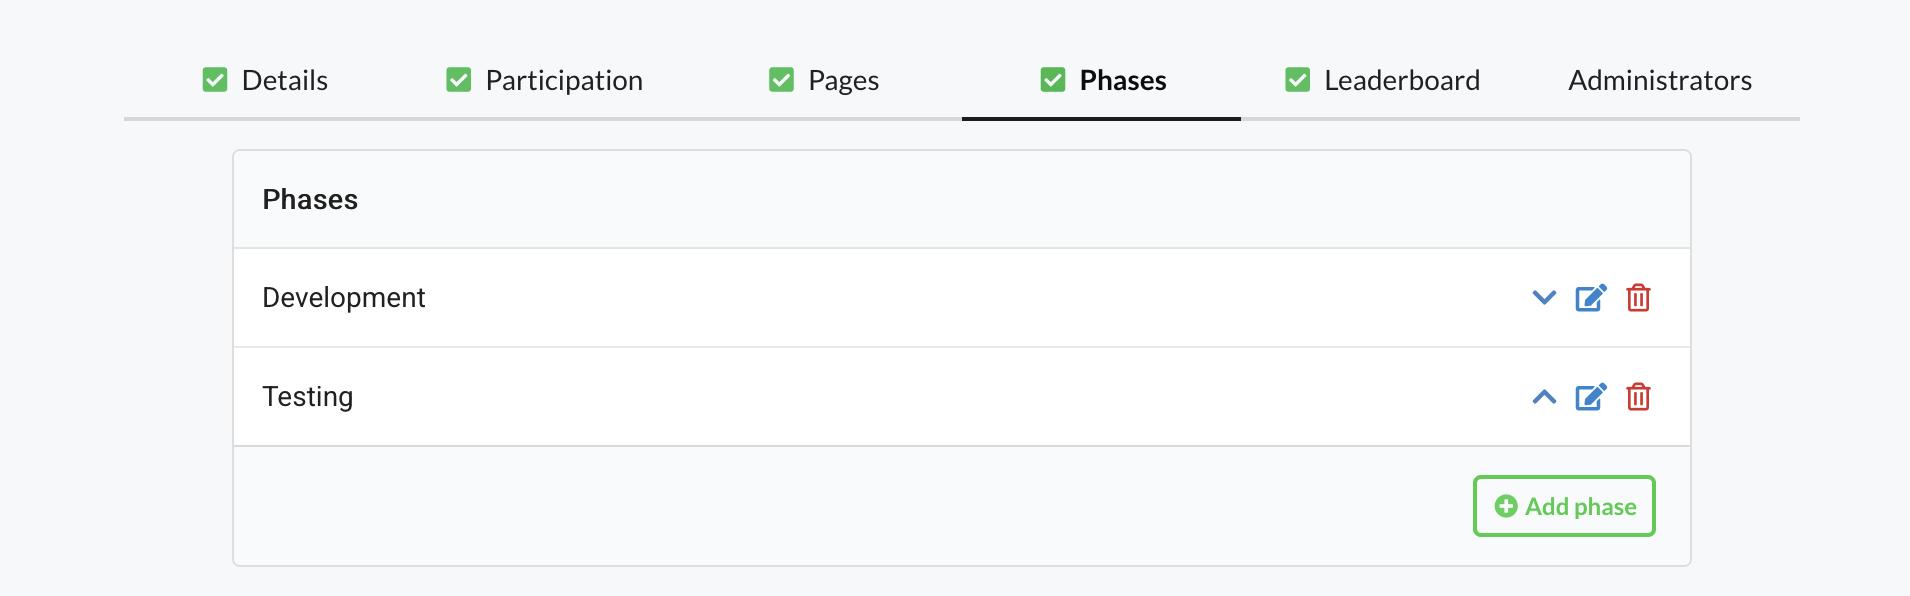Delete the Testing phase
Screen dimensions: 1910x596
click(1638, 397)
